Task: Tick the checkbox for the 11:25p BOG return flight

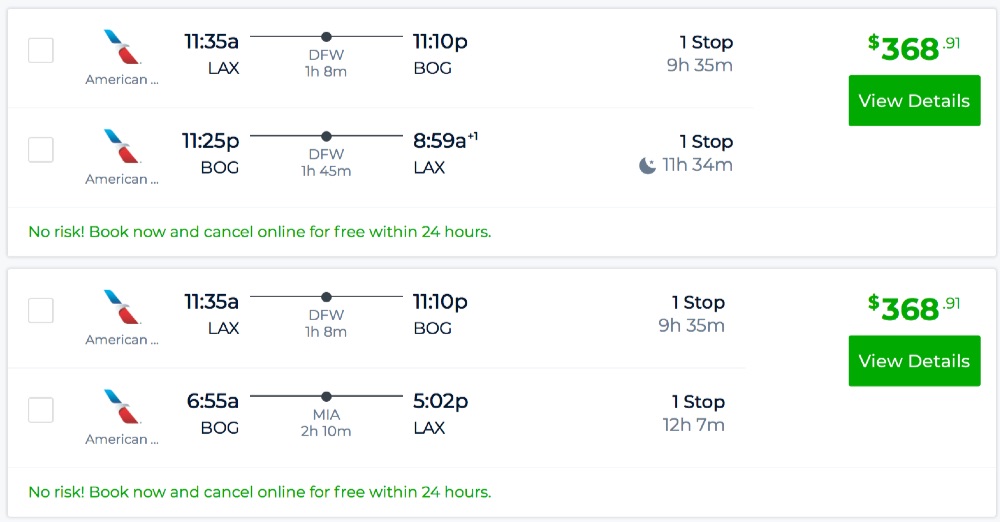Action: click(x=41, y=150)
